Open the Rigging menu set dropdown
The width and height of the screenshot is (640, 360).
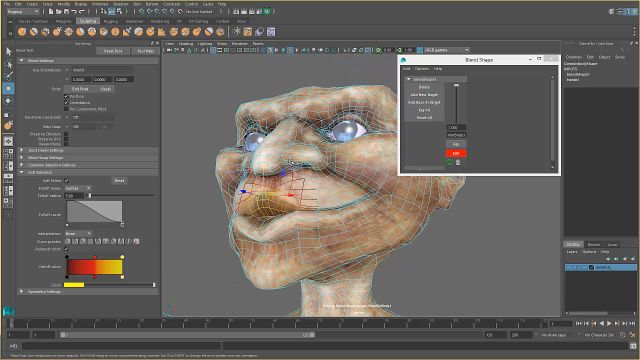point(23,11)
